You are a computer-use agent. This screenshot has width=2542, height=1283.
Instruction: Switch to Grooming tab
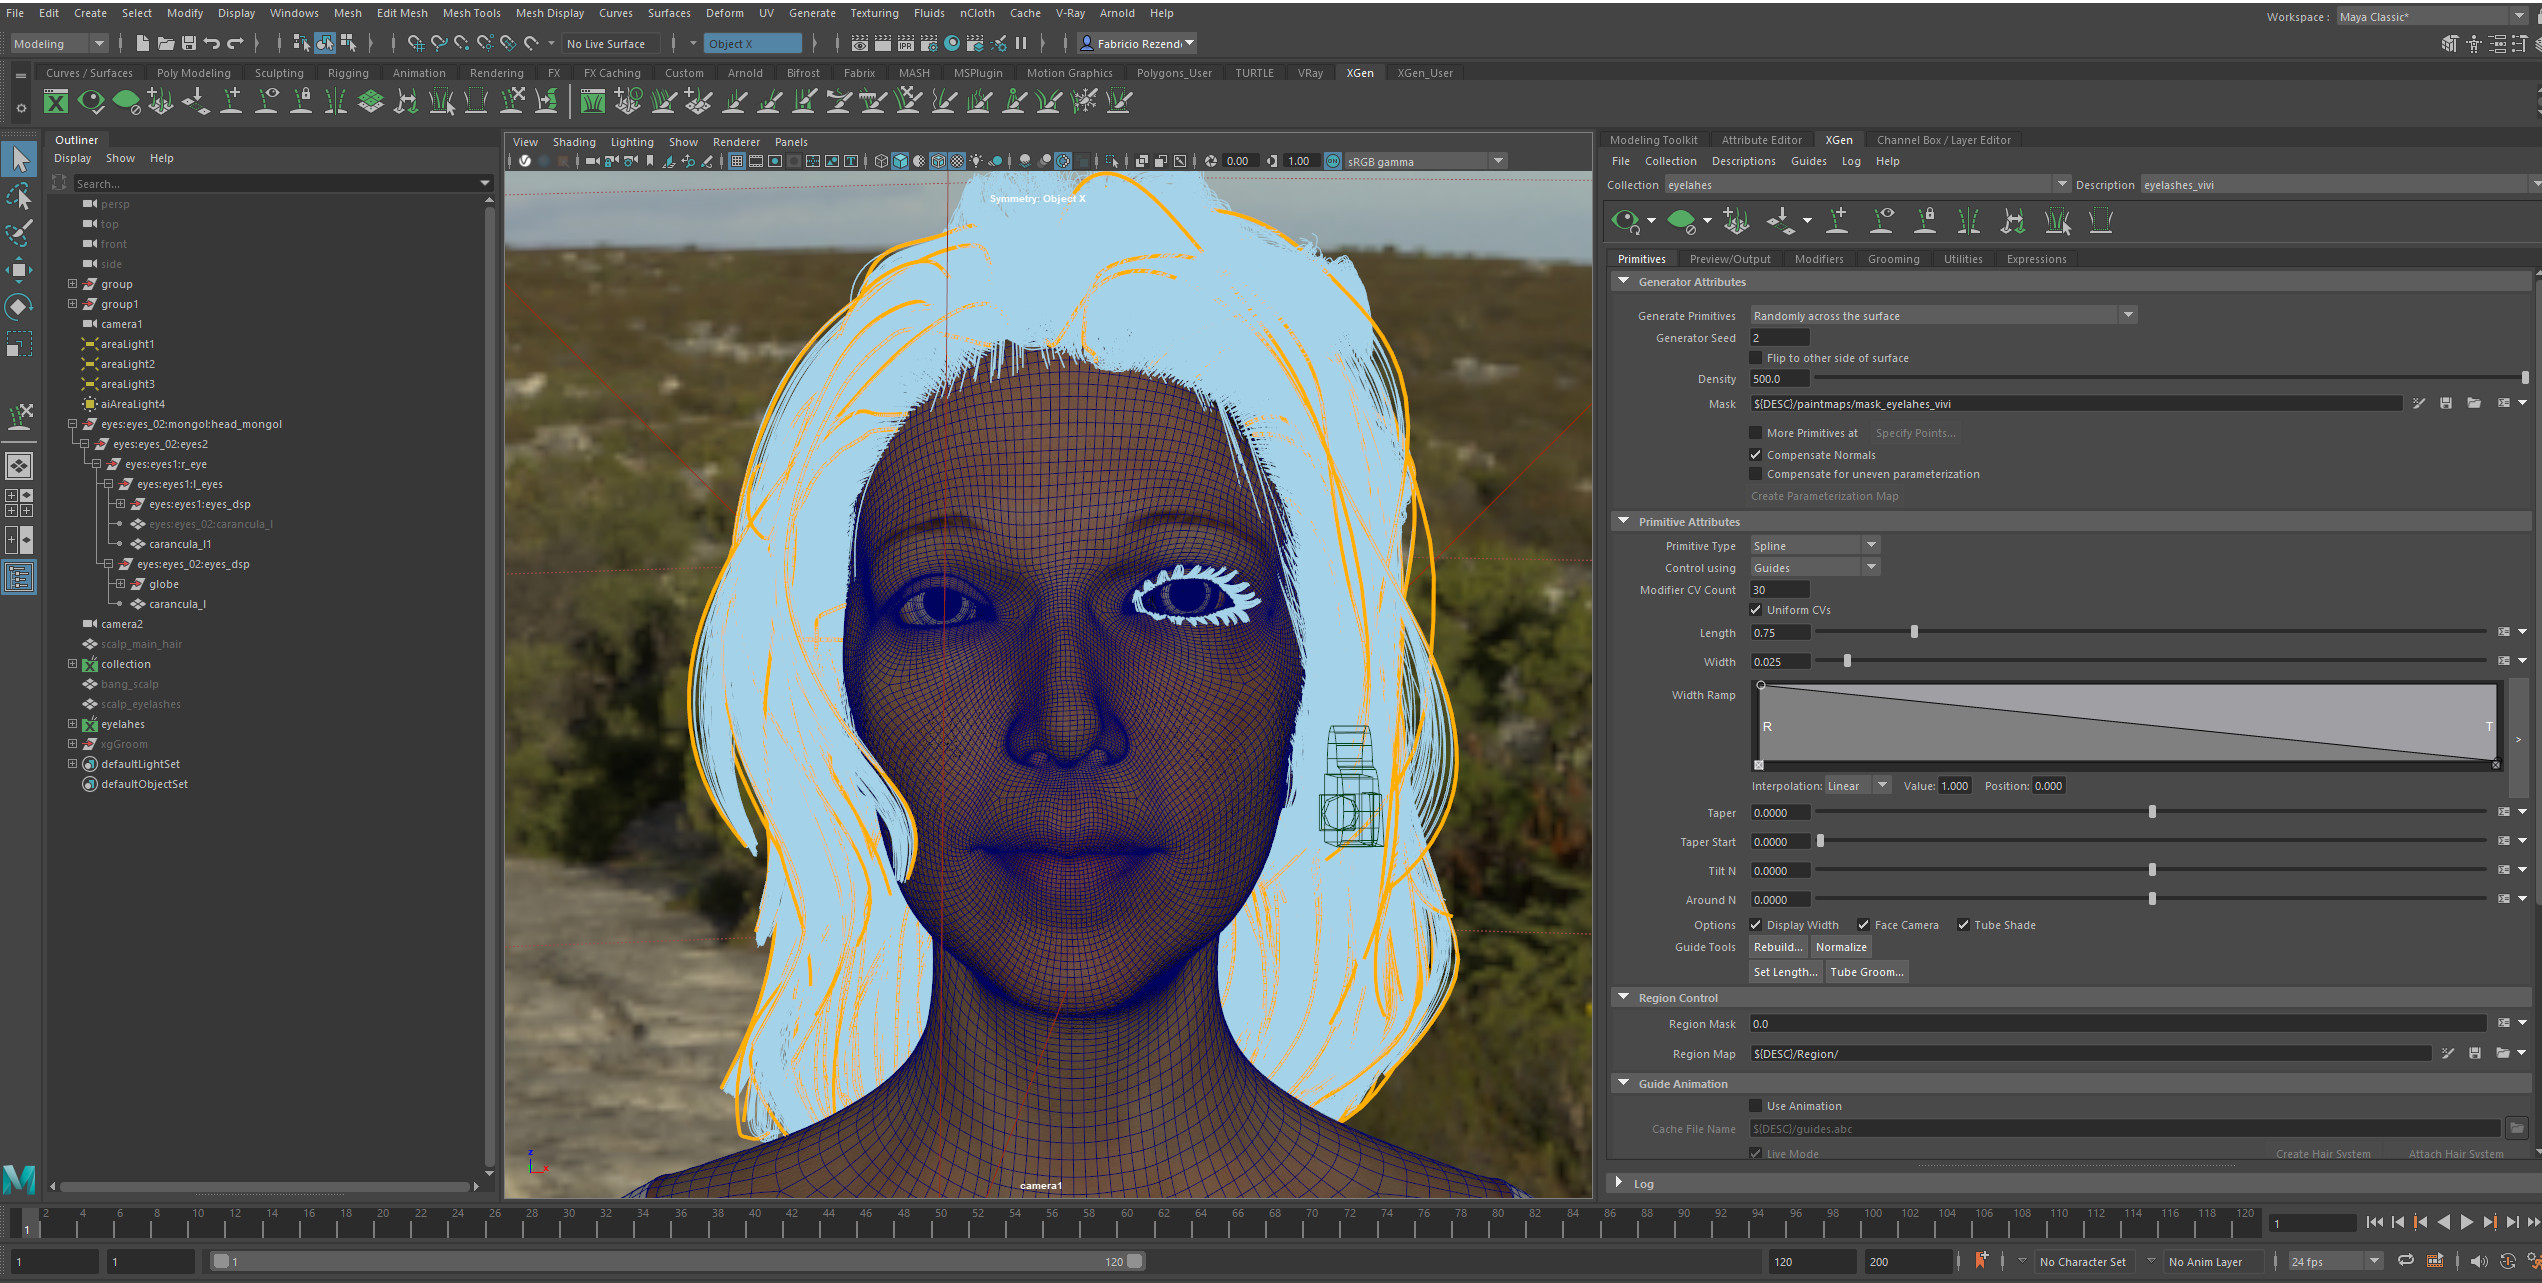pos(1893,259)
